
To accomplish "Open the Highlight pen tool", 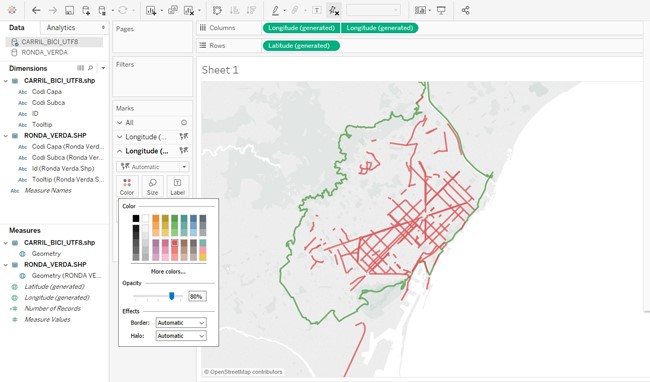I will [x=275, y=10].
